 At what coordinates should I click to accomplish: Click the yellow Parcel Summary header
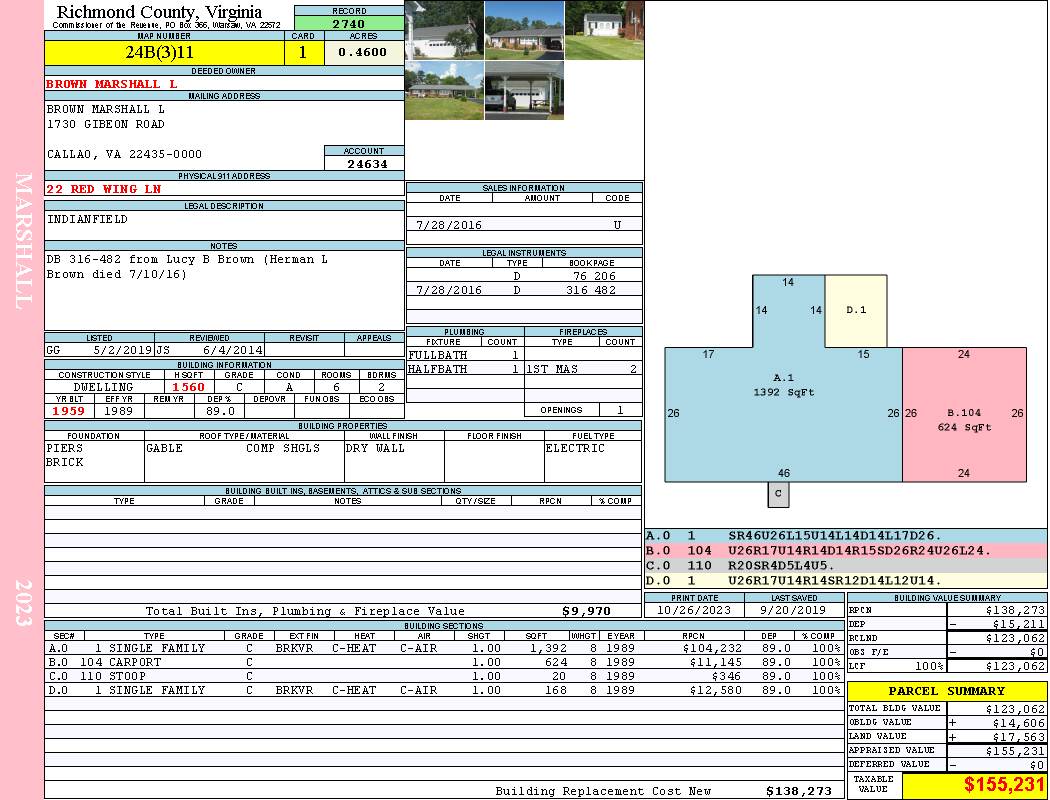pos(947,691)
